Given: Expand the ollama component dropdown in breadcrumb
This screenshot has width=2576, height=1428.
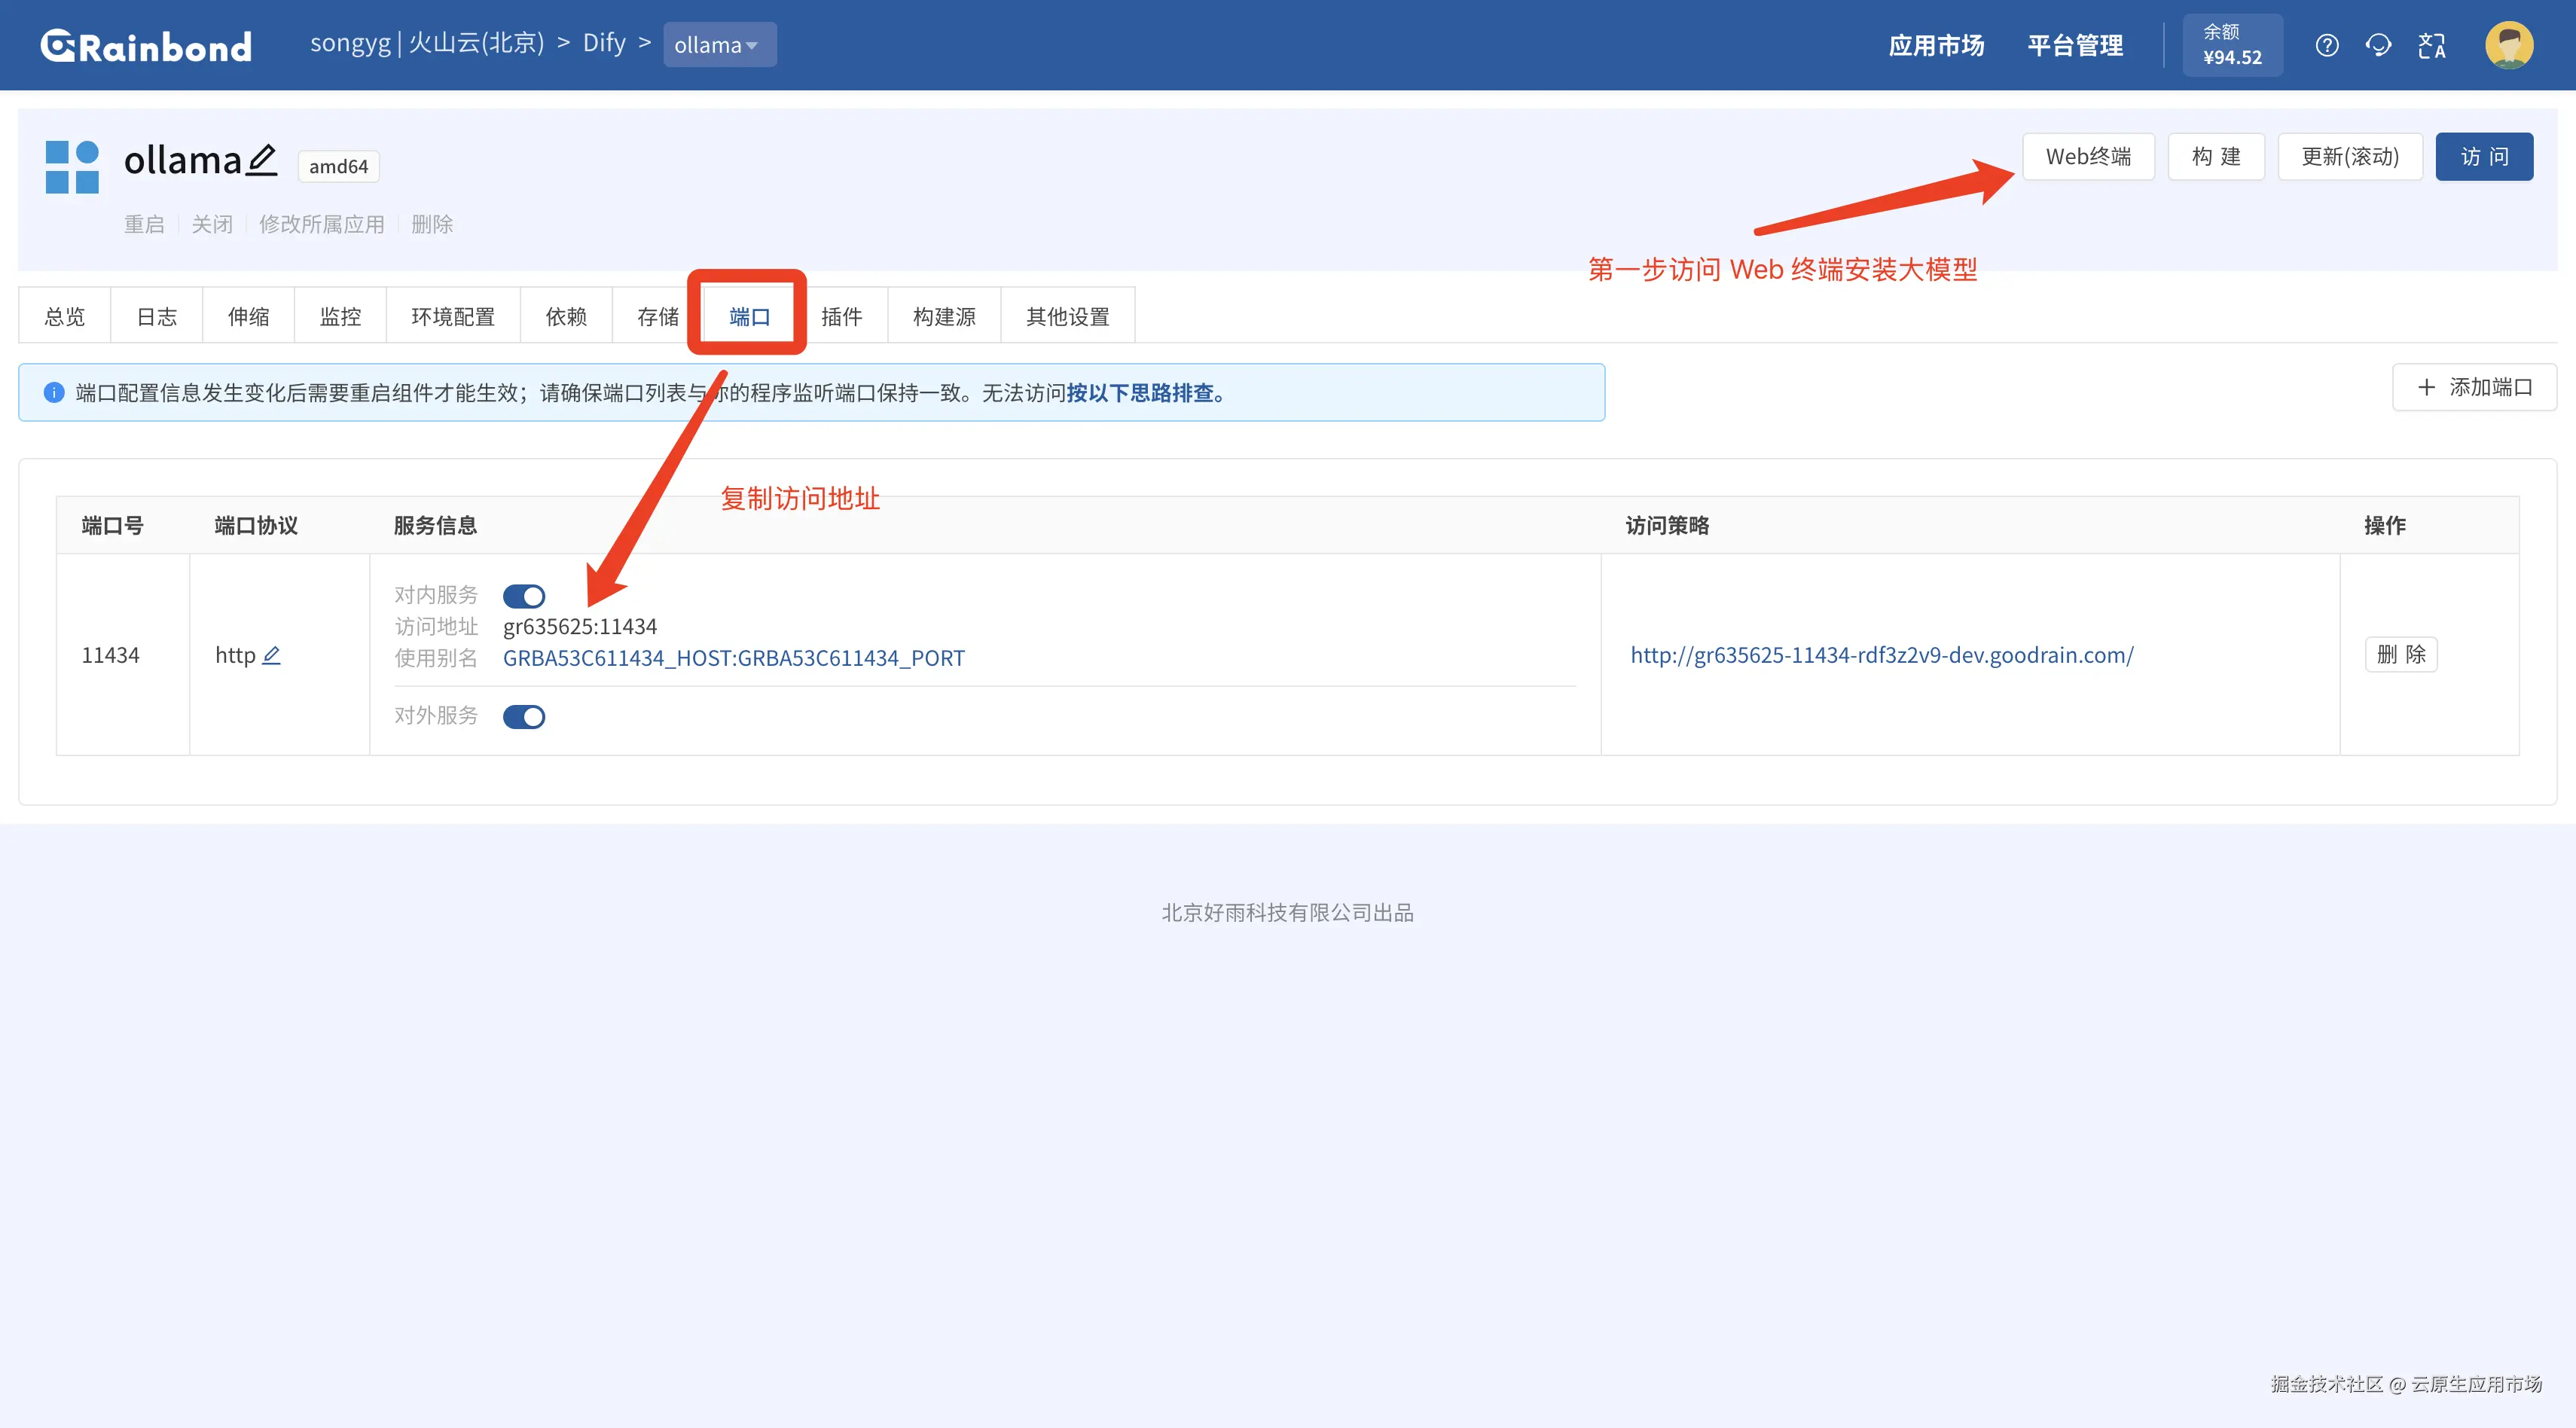Looking at the screenshot, I should [719, 45].
